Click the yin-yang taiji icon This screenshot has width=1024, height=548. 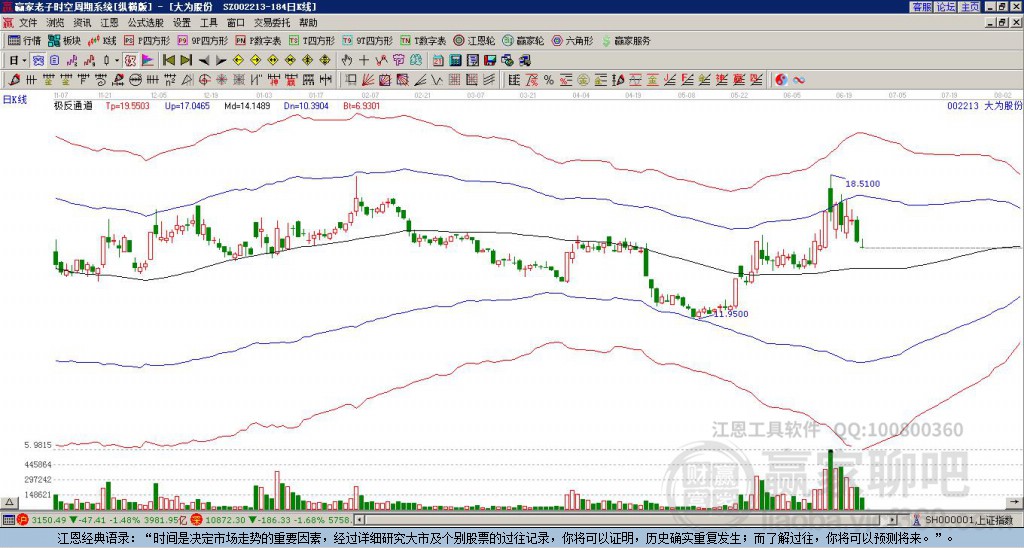(x=782, y=80)
